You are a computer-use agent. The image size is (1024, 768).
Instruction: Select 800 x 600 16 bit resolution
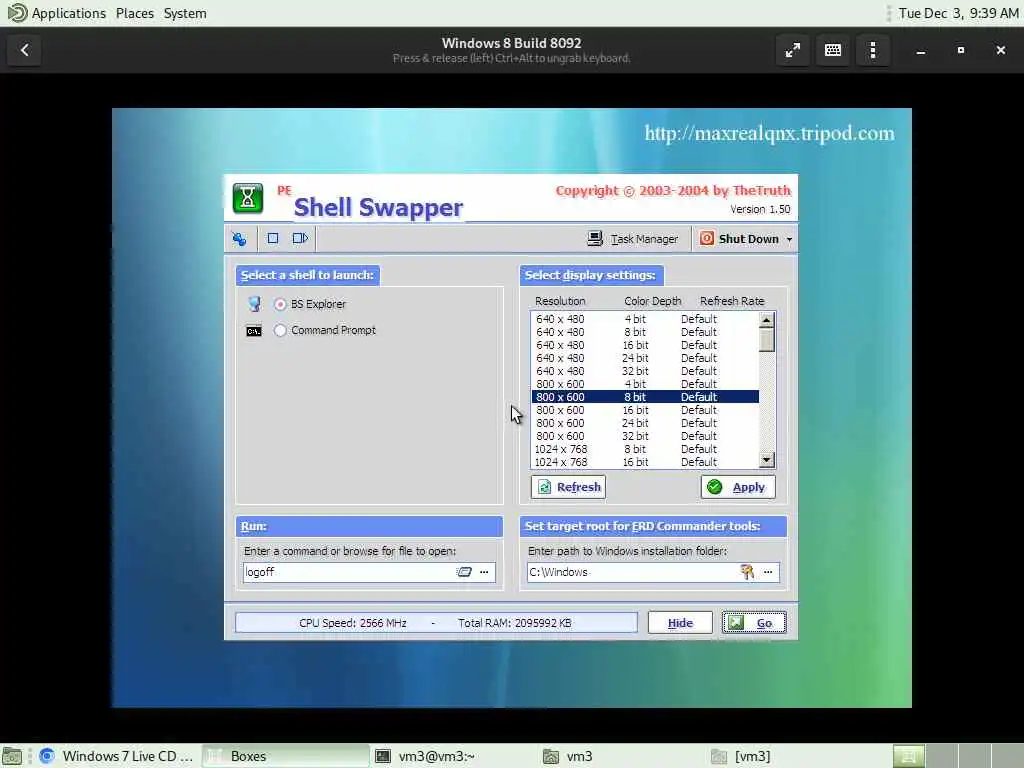pyautogui.click(x=645, y=410)
